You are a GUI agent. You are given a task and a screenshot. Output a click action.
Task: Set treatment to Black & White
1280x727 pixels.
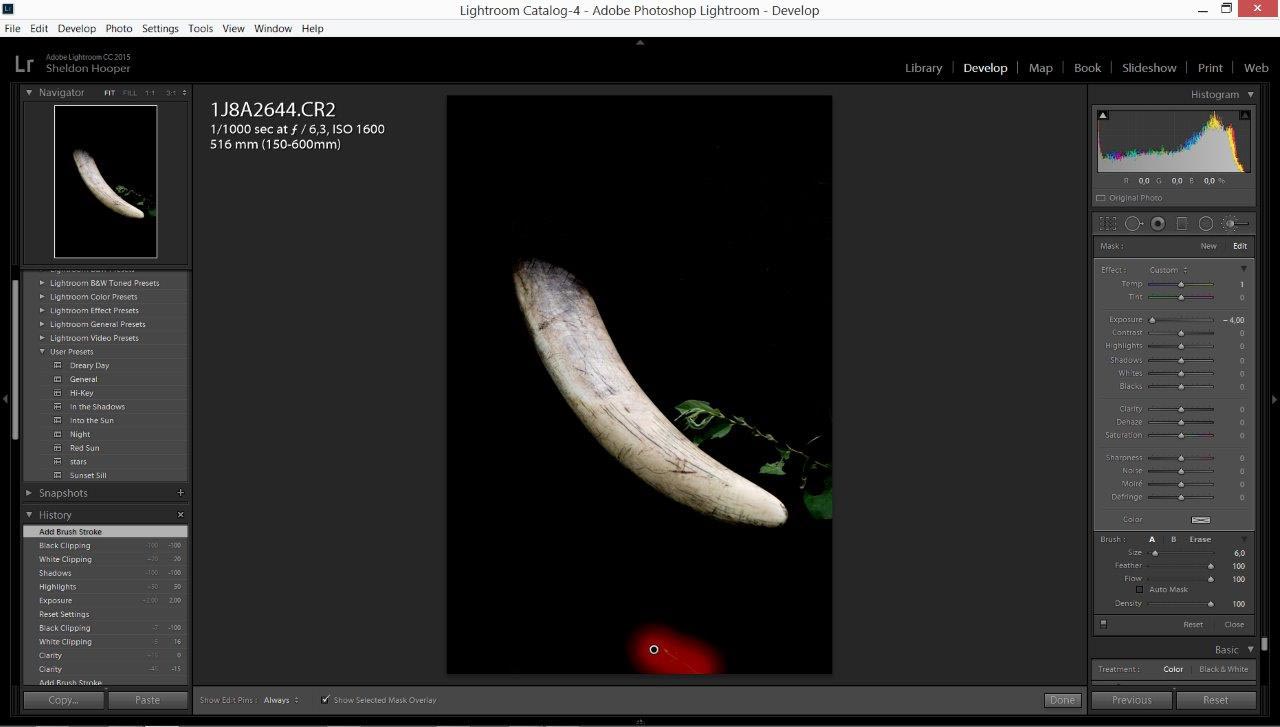click(1224, 669)
